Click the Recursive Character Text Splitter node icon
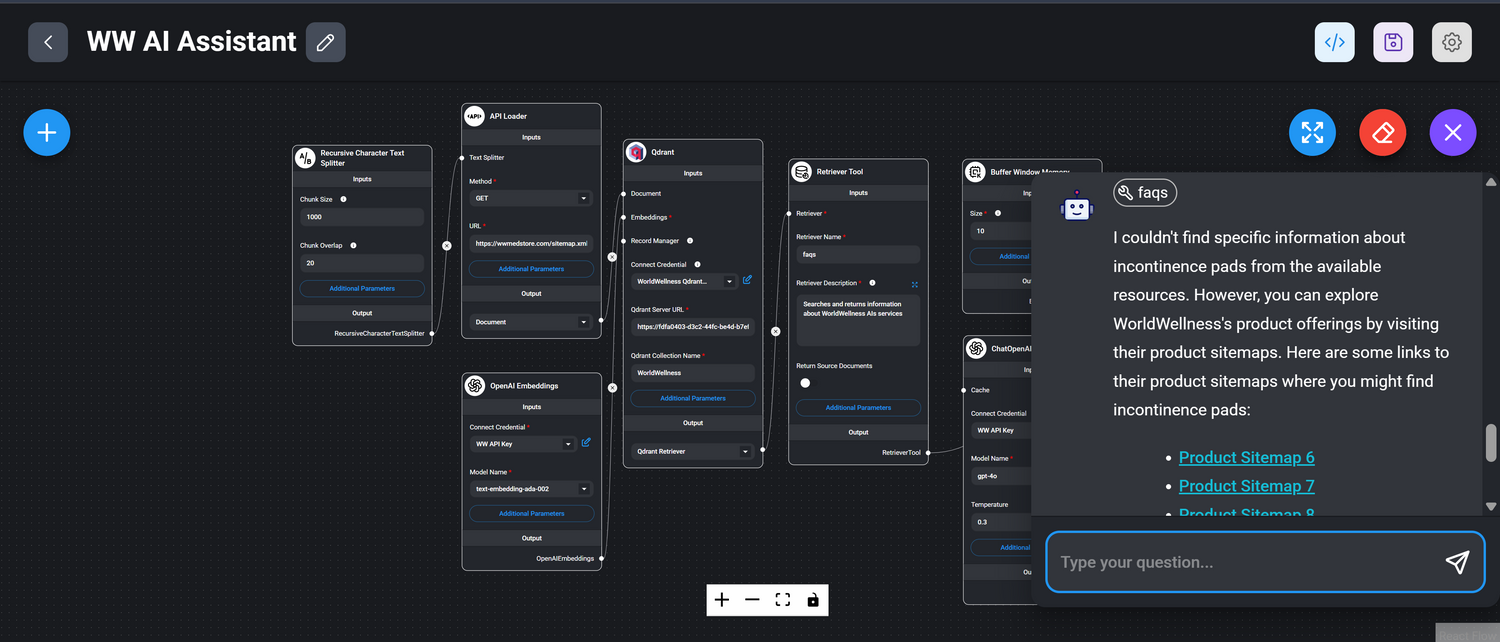 point(305,158)
